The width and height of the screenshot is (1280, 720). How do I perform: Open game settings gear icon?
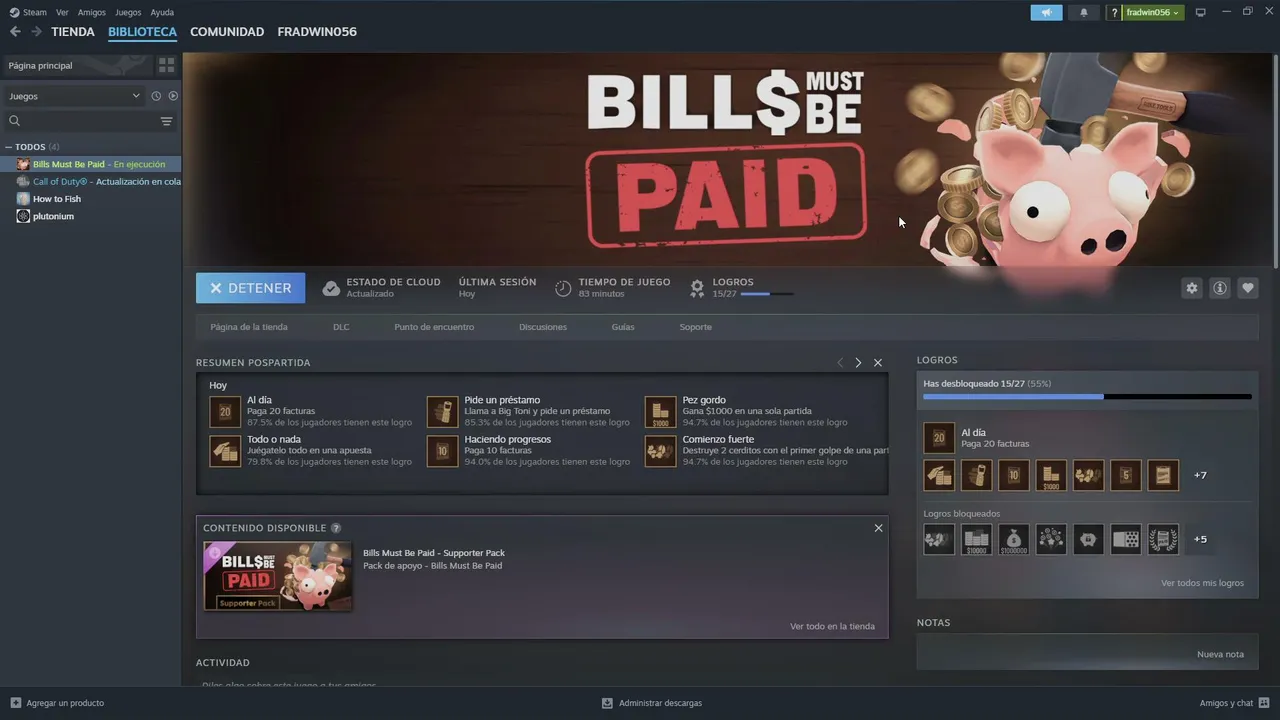tap(1191, 288)
